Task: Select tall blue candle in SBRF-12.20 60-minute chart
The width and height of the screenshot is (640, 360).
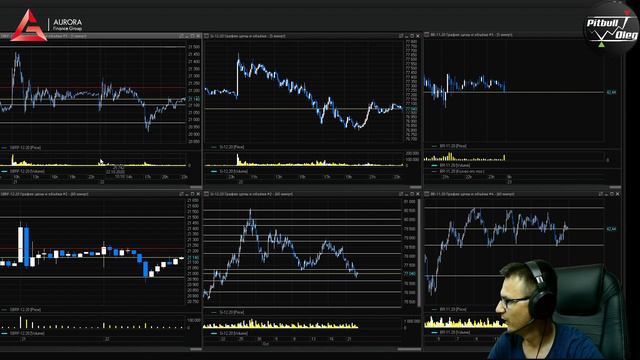Action: [x=27, y=247]
